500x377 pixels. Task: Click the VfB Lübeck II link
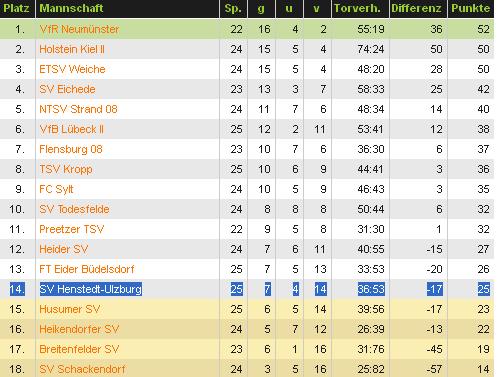pyautogui.click(x=72, y=129)
